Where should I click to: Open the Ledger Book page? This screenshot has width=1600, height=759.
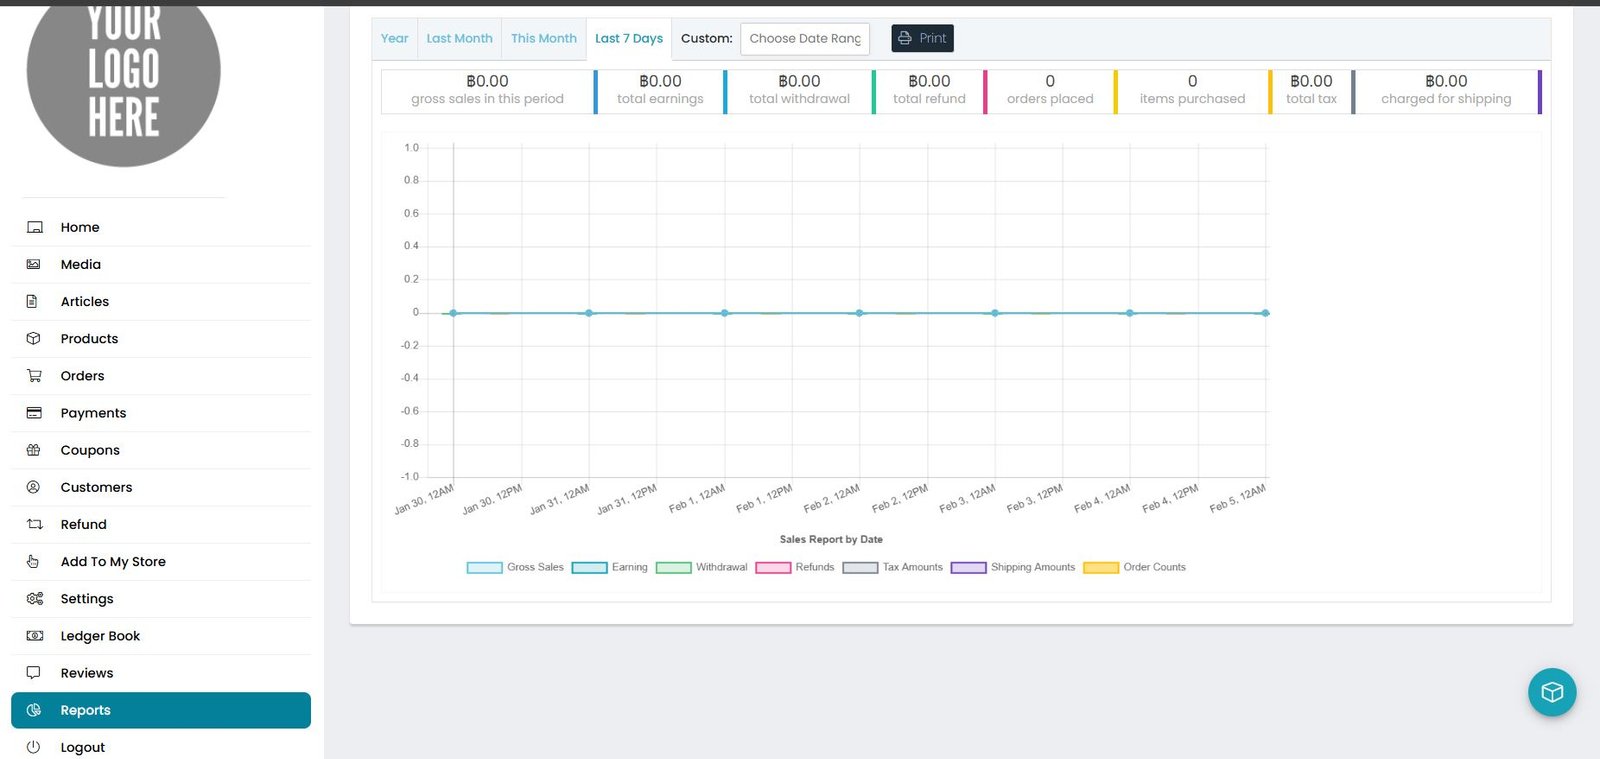click(100, 636)
